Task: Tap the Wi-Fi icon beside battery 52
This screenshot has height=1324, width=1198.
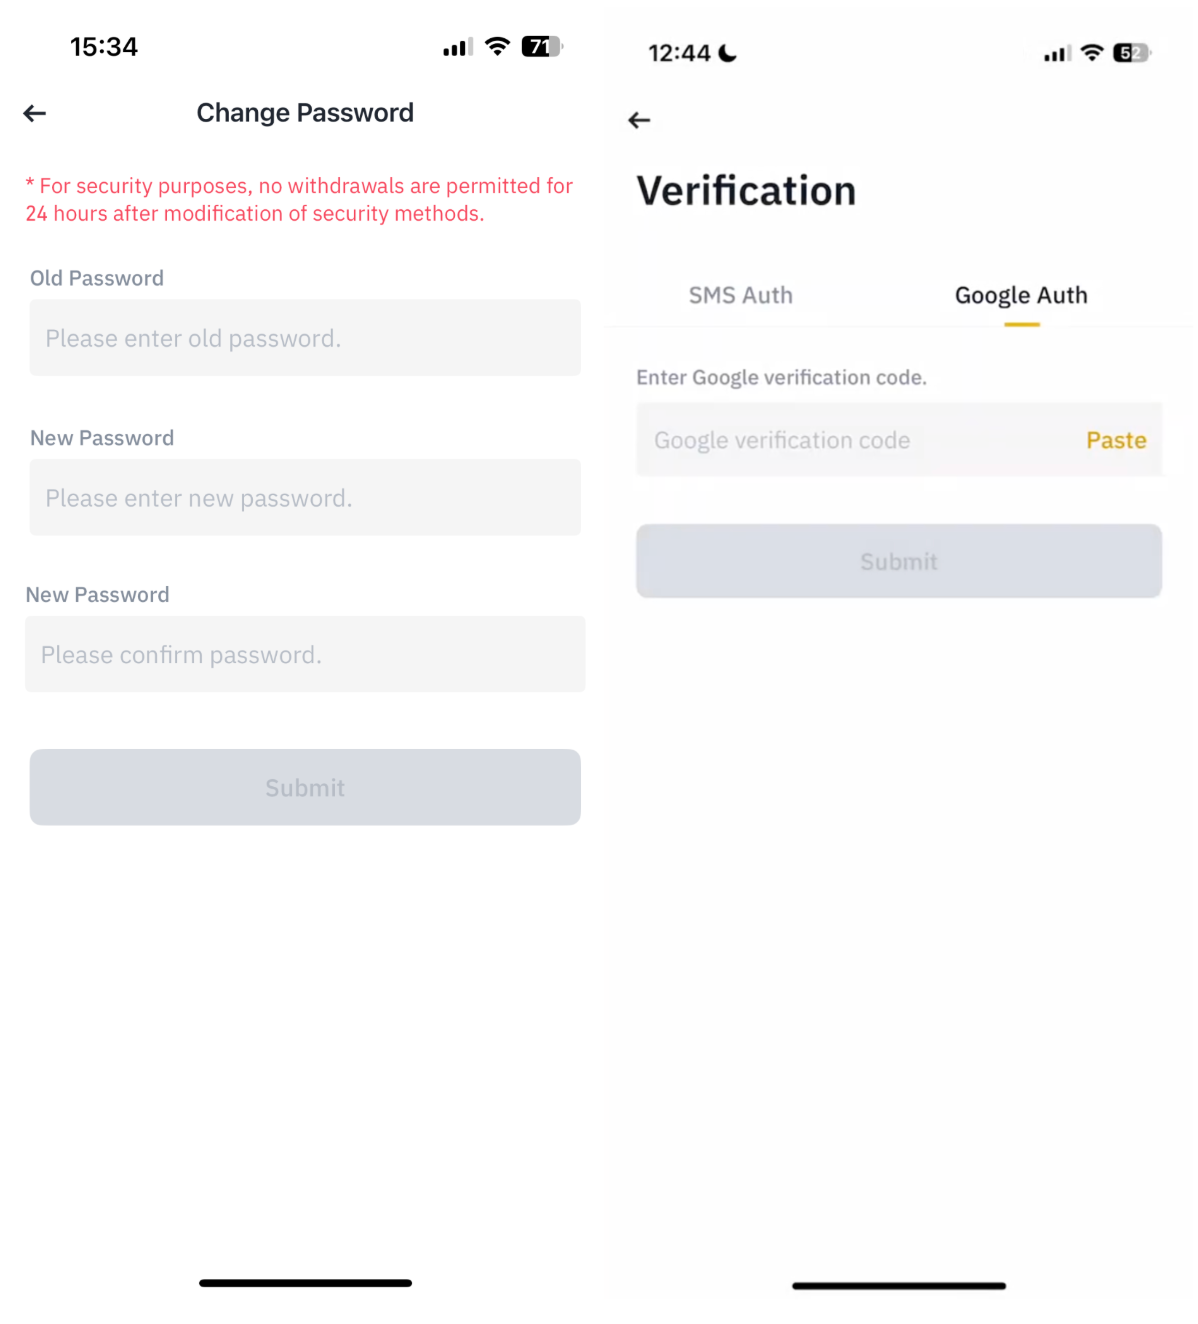Action: pyautogui.click(x=1092, y=53)
